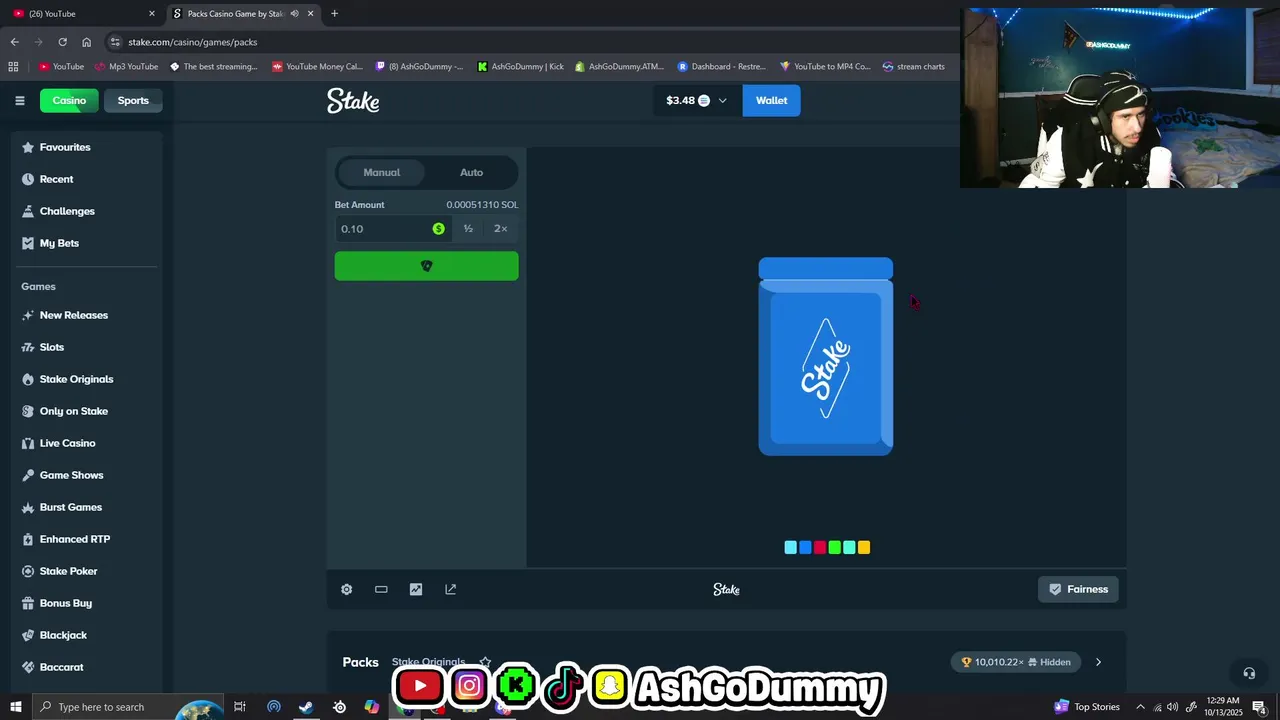
Task: Click the Stake Originals flame icon
Action: click(28, 379)
